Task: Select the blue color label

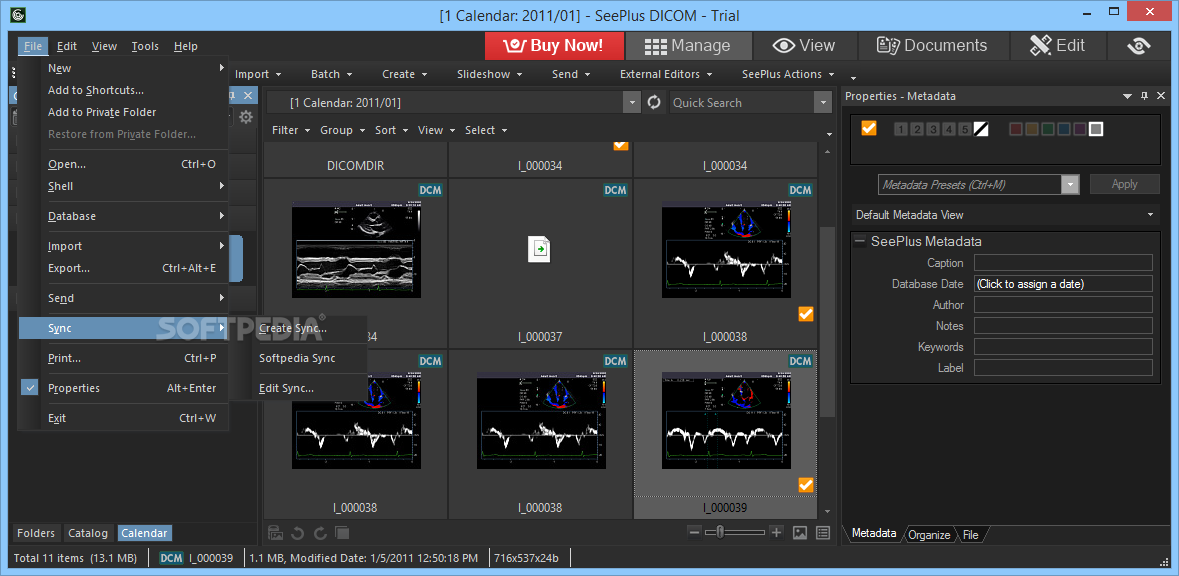Action: click(x=1064, y=129)
